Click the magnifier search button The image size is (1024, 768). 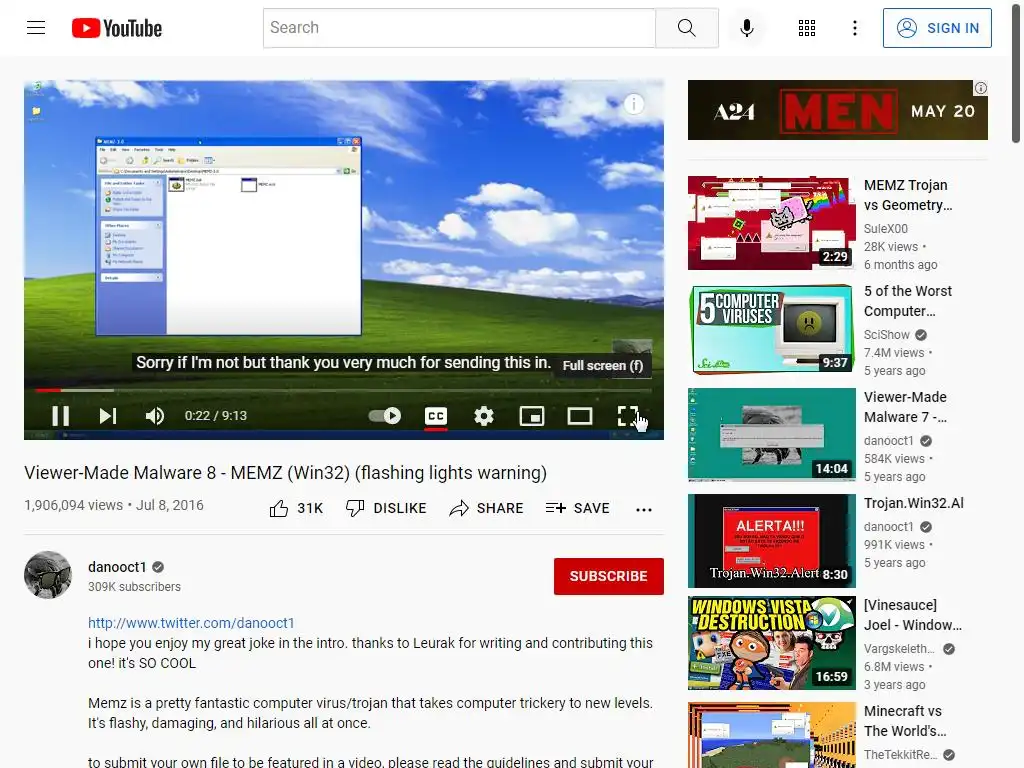point(686,28)
